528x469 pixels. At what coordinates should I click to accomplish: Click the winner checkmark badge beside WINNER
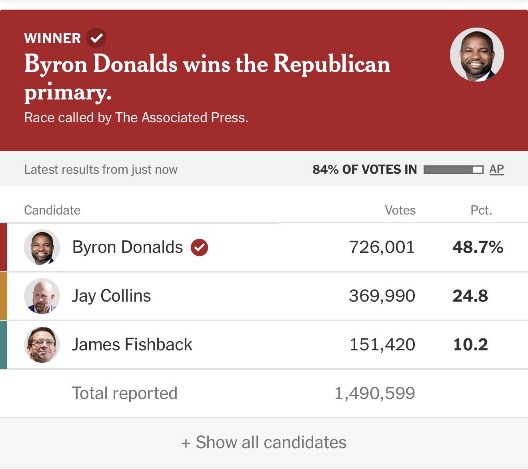[96, 38]
